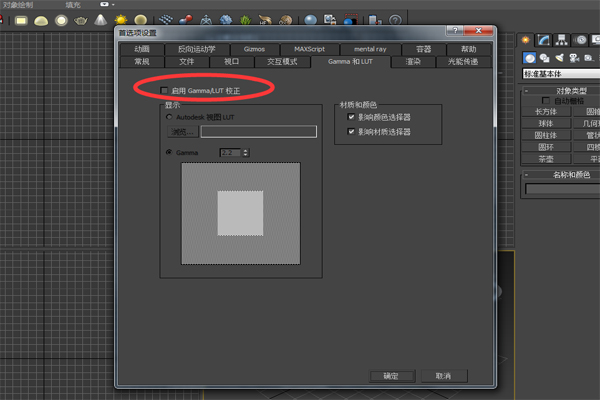Switch to the 渲染 tab
The image size is (600, 400).
[x=413, y=61]
